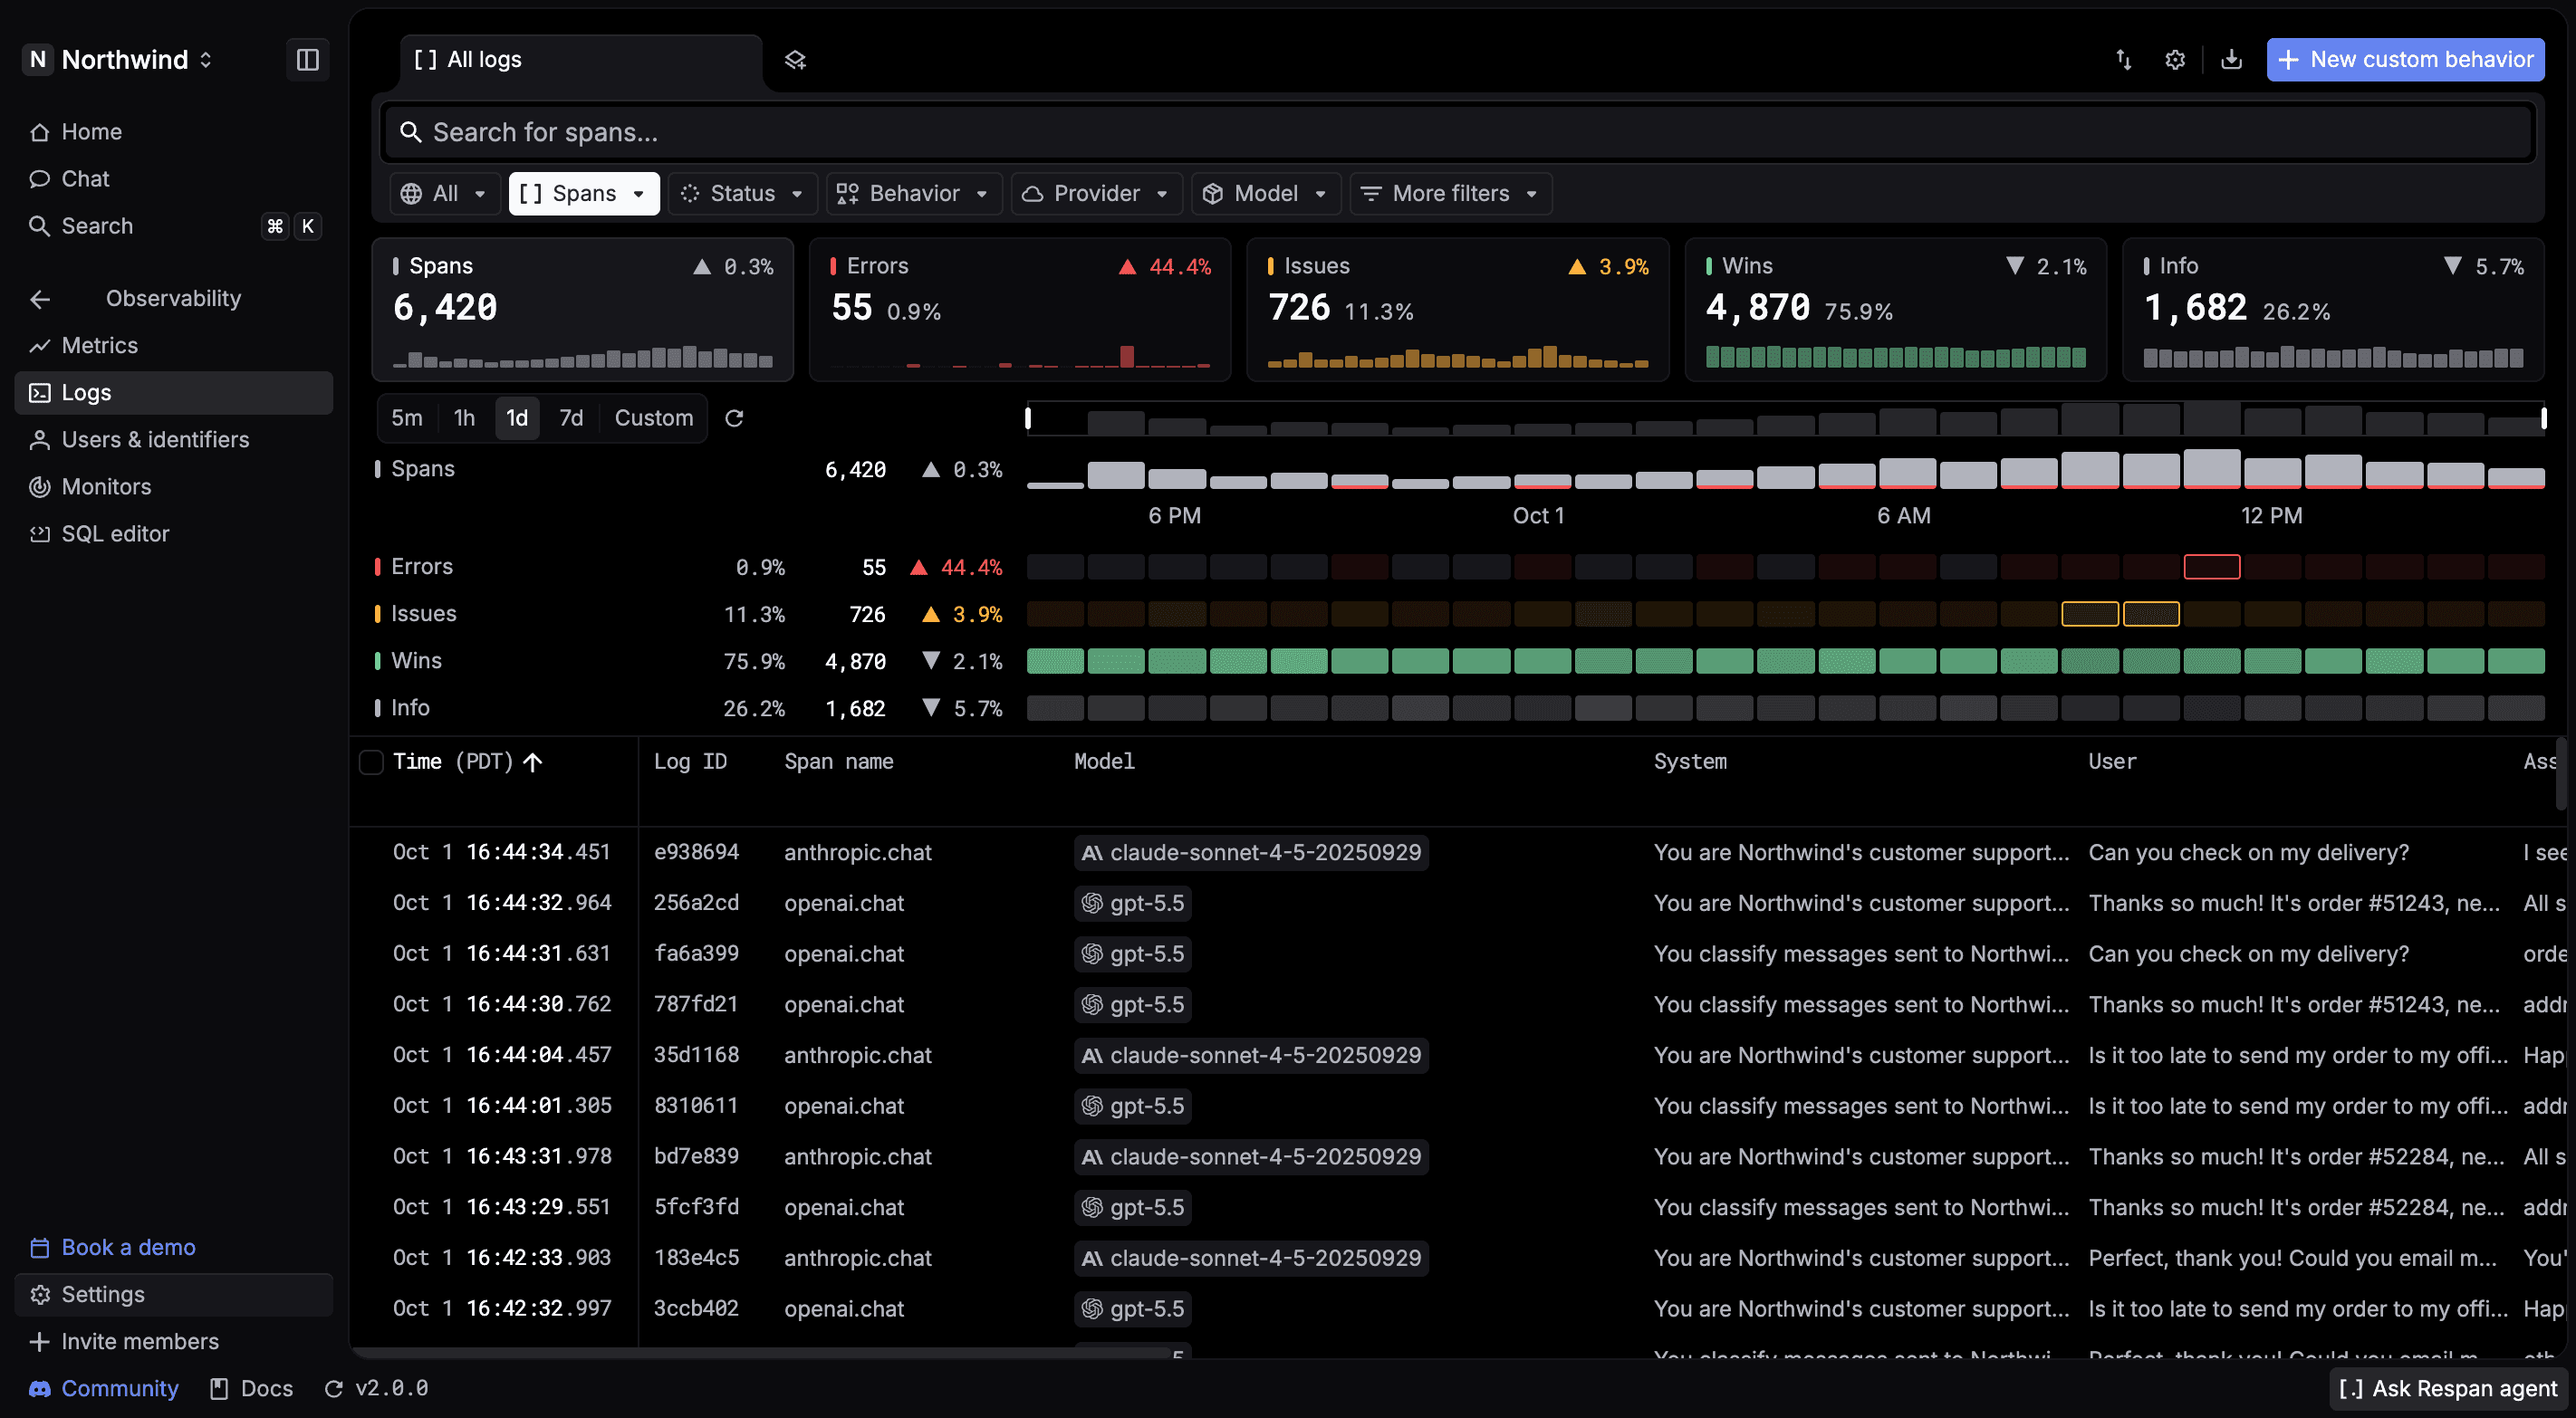Open the settings gear in top toolbar
Screen dimensions: 2576x1418
[x=2175, y=60]
